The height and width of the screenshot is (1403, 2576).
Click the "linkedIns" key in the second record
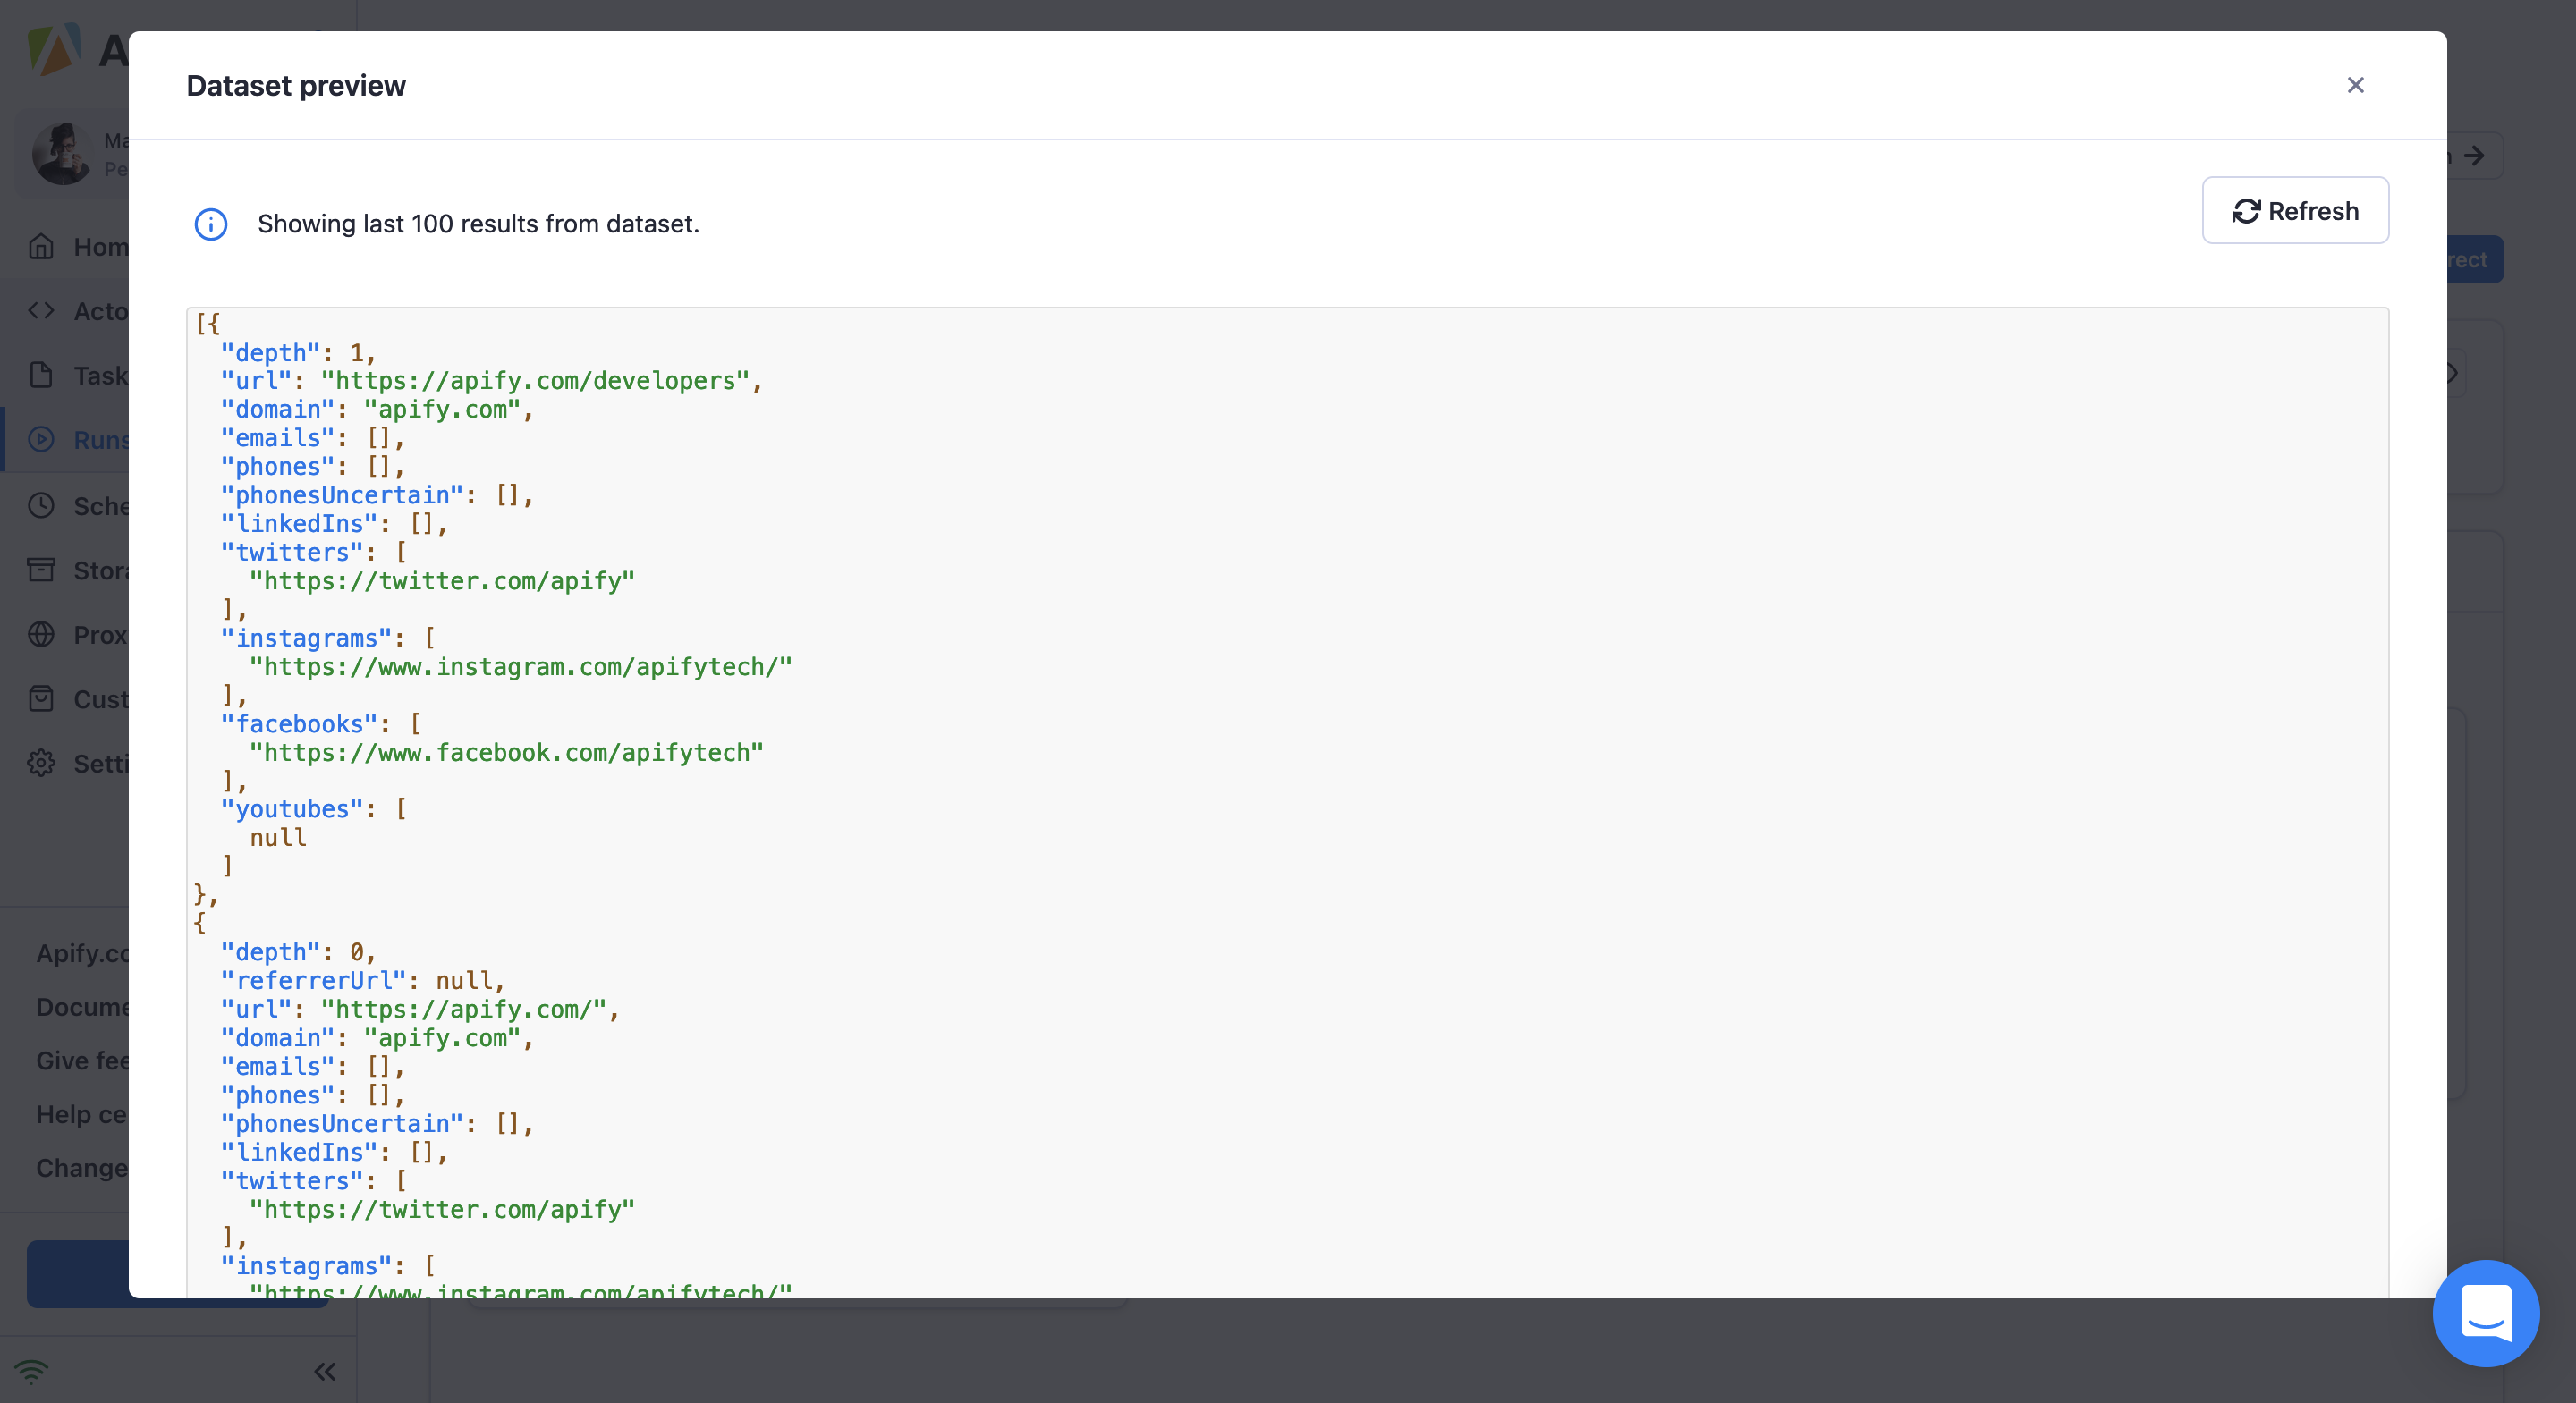299,1153
